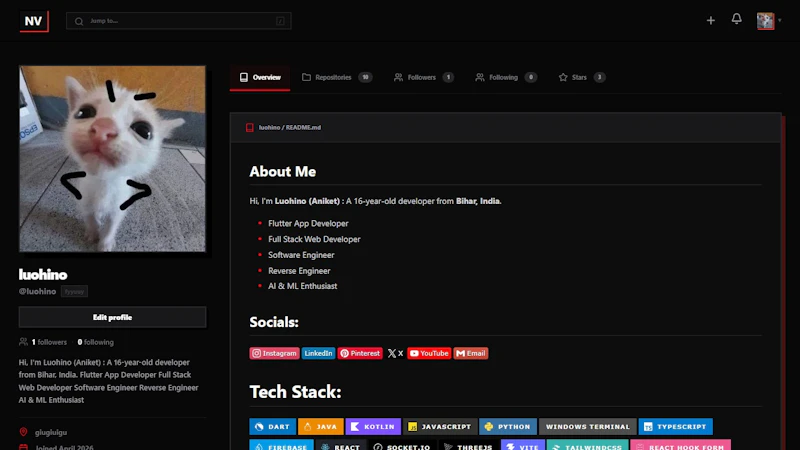The height and width of the screenshot is (450, 800).
Task: Click the plus create-new icon
Action: point(711,20)
